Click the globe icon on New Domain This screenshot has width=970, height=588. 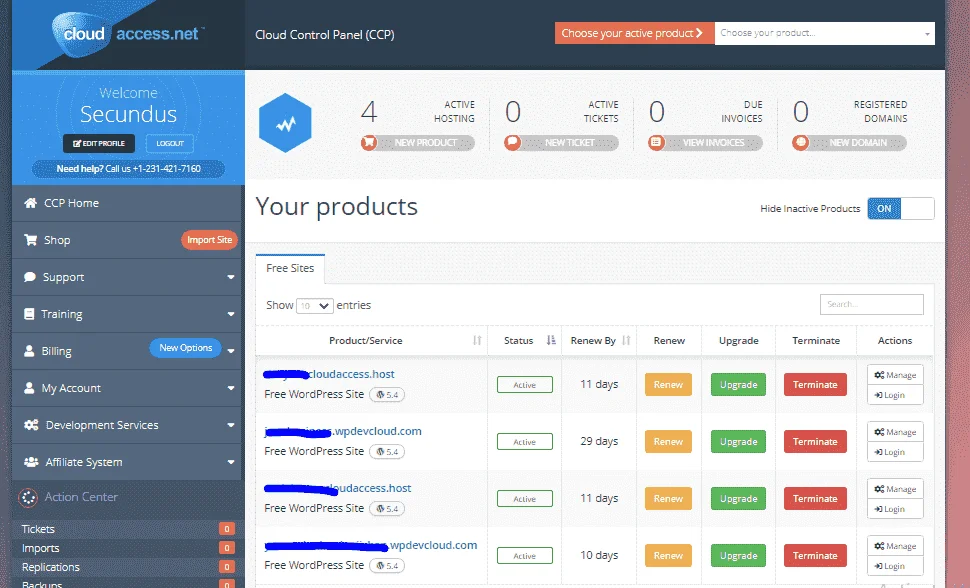pos(800,143)
